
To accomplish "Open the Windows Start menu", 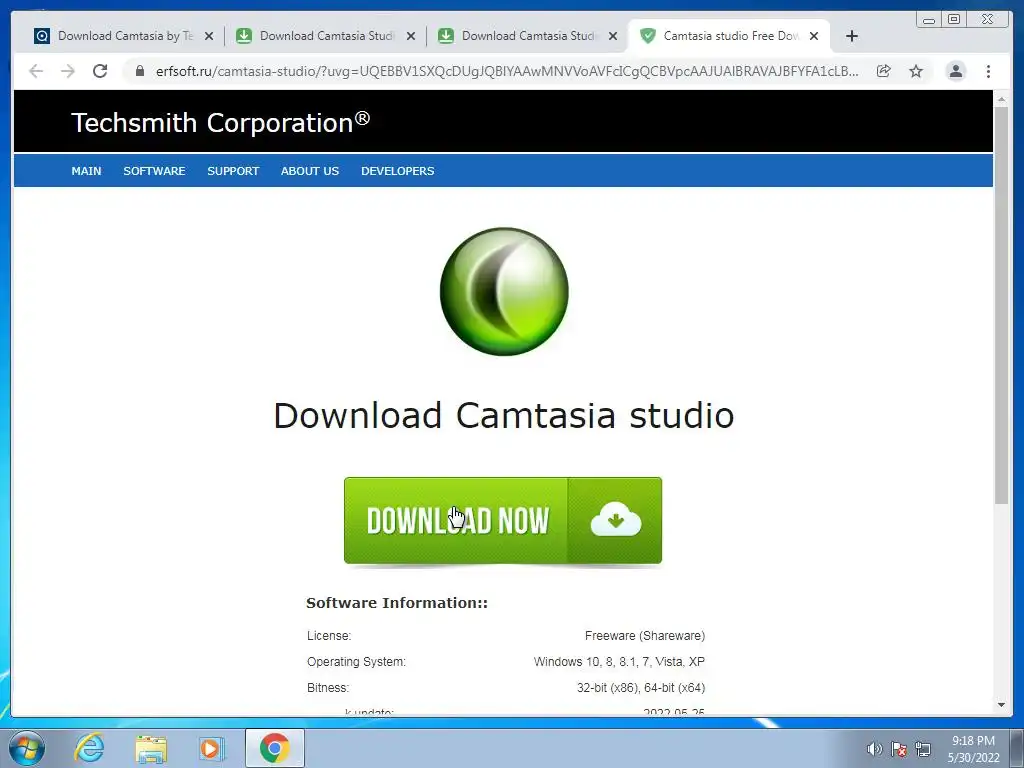I will tap(27, 748).
